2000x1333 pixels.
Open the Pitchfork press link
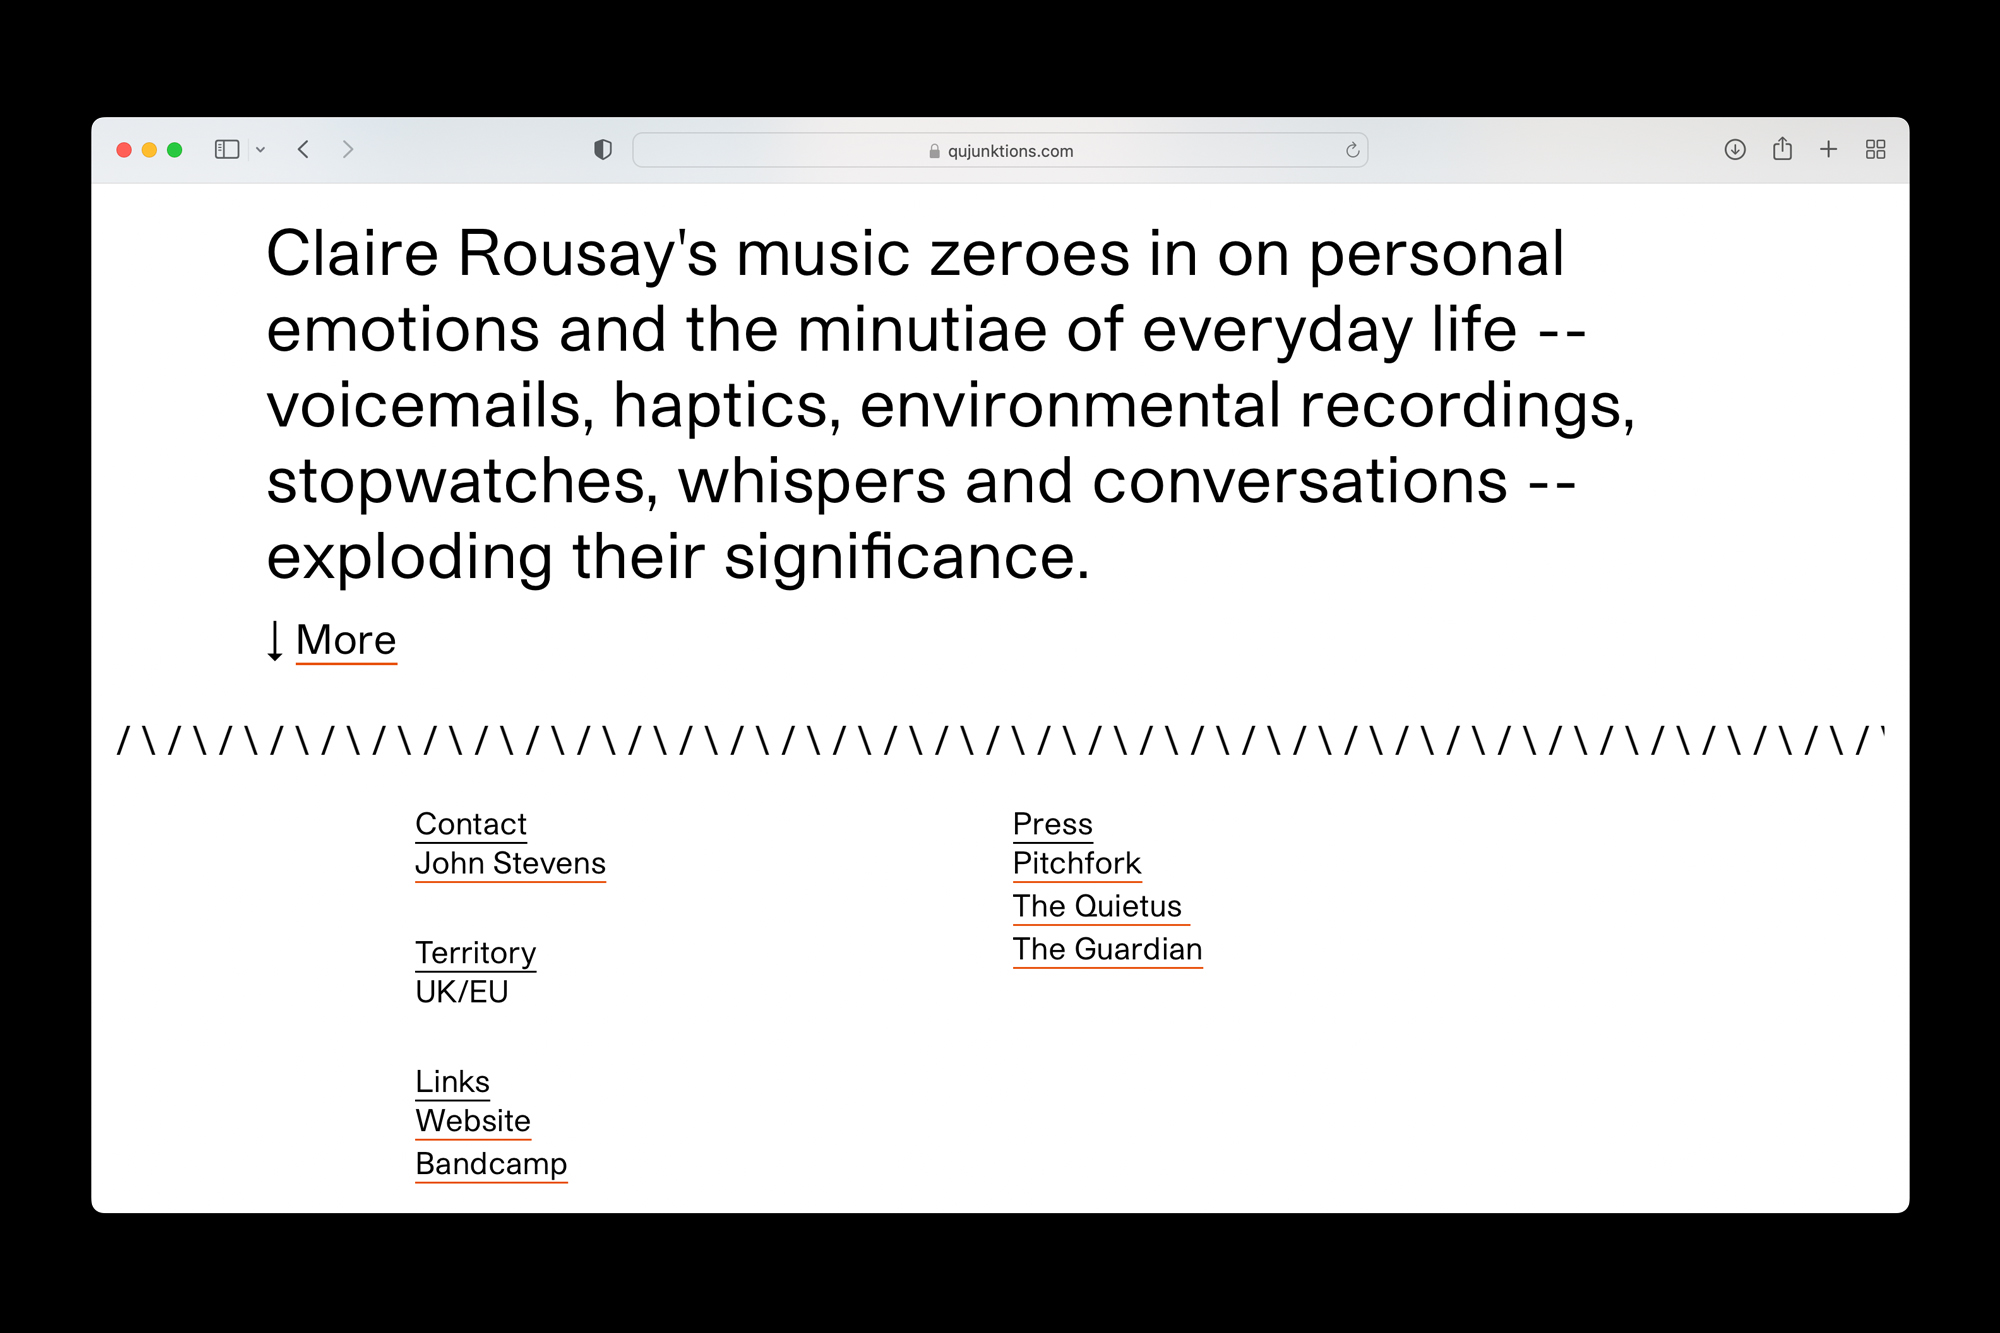(1076, 863)
